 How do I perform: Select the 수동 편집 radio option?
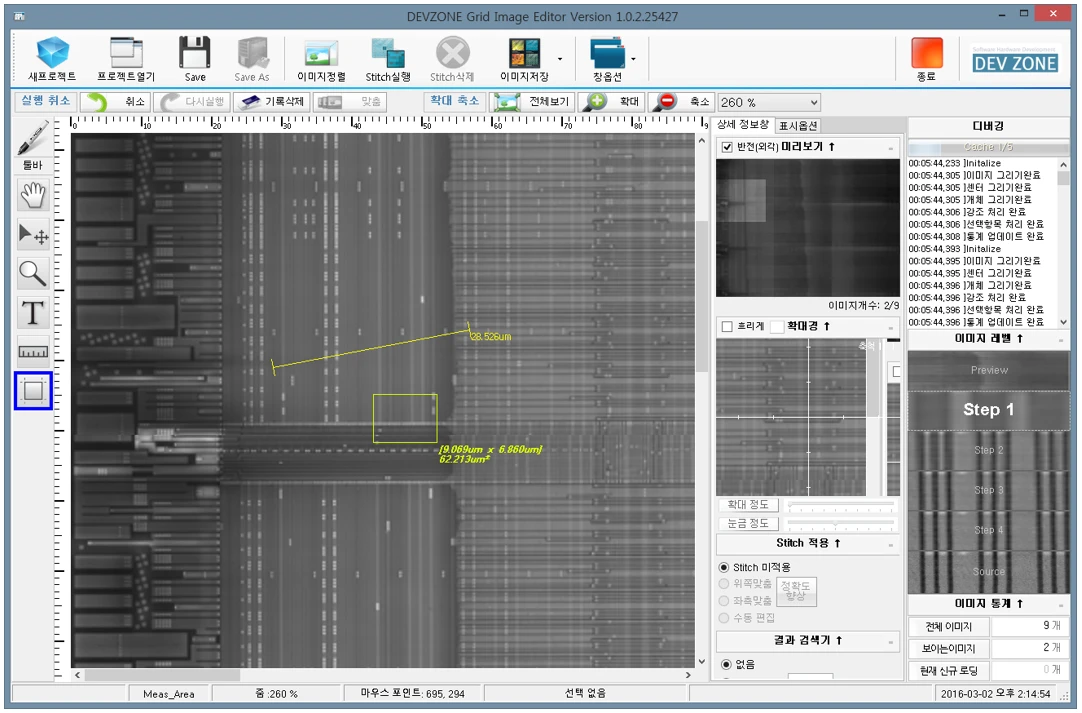pos(724,618)
